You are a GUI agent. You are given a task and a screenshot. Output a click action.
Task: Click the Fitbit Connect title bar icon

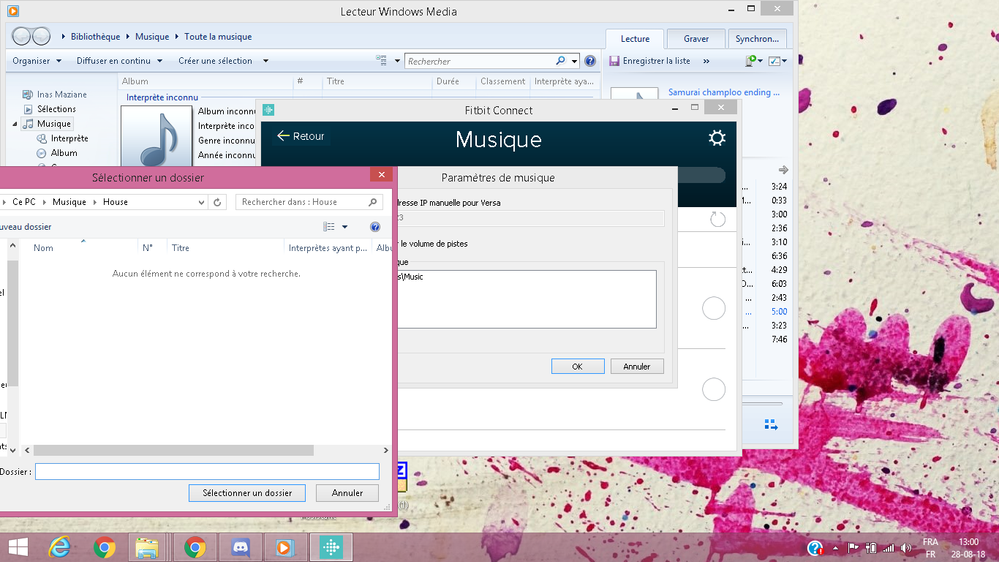(269, 110)
